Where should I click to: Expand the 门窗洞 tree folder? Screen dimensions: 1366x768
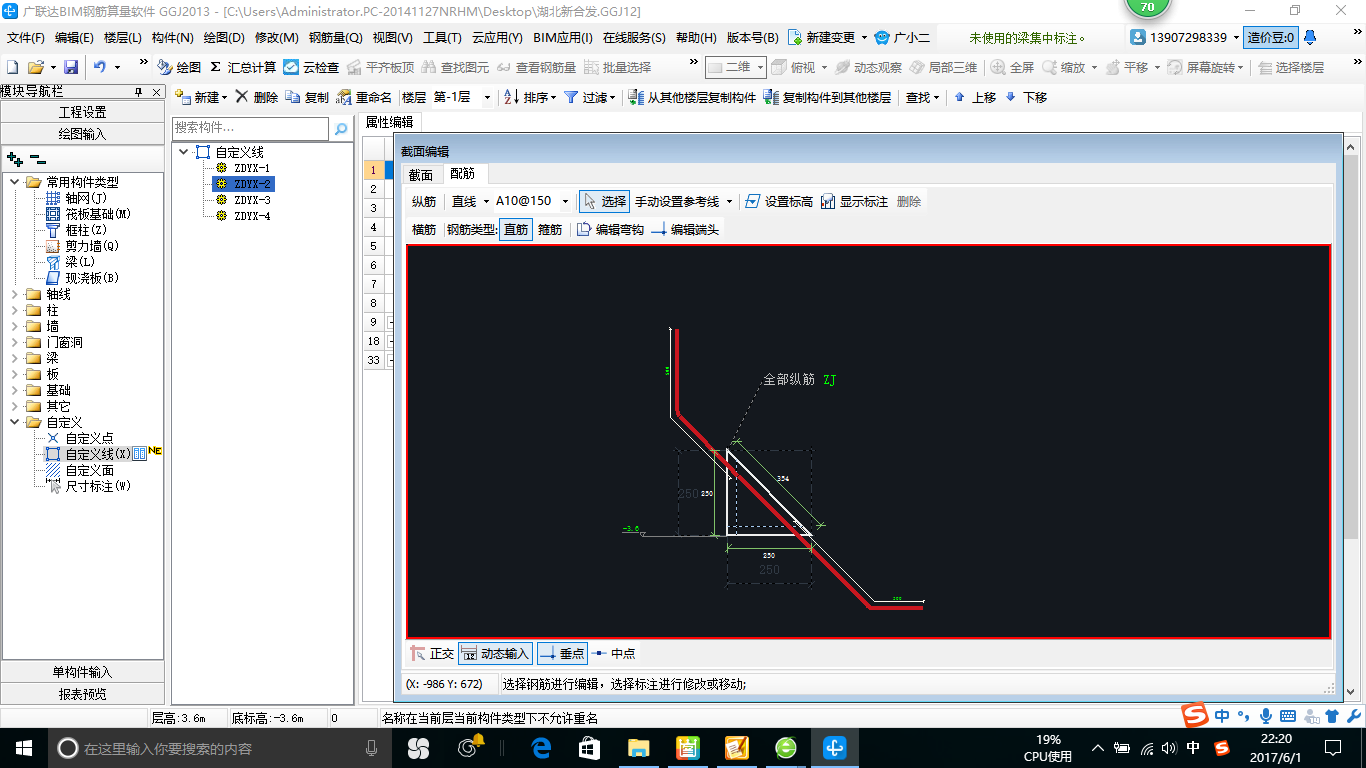(15, 342)
